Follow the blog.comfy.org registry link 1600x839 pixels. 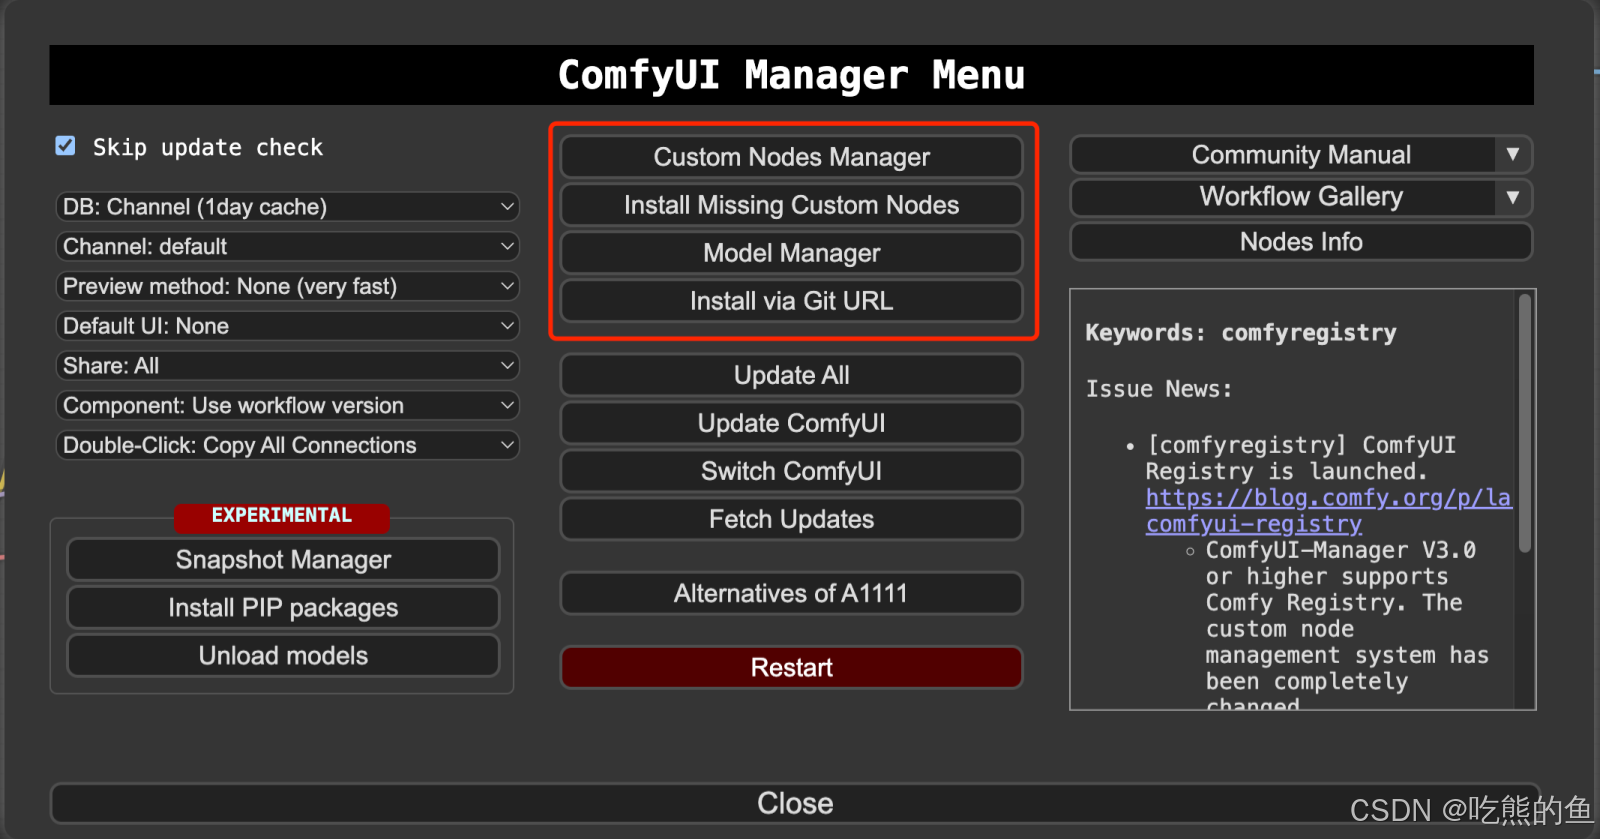tap(1328, 510)
